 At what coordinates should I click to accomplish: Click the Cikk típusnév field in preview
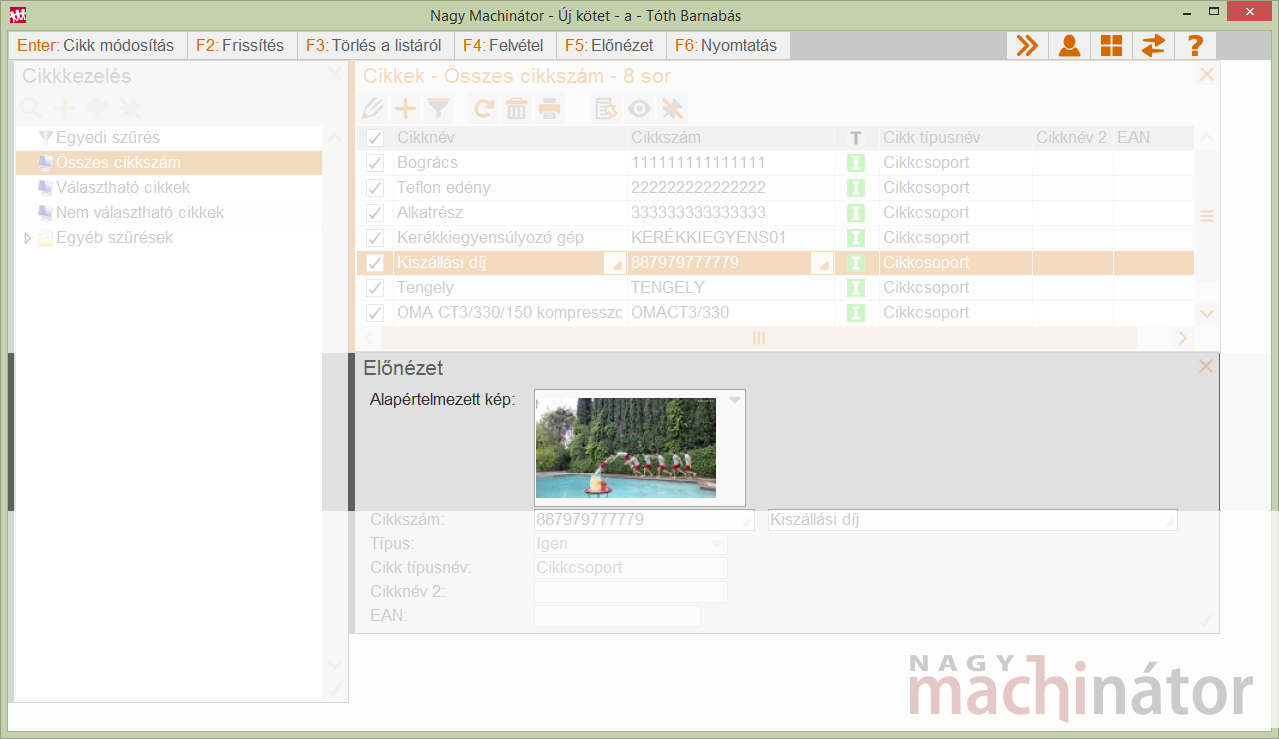coord(631,568)
